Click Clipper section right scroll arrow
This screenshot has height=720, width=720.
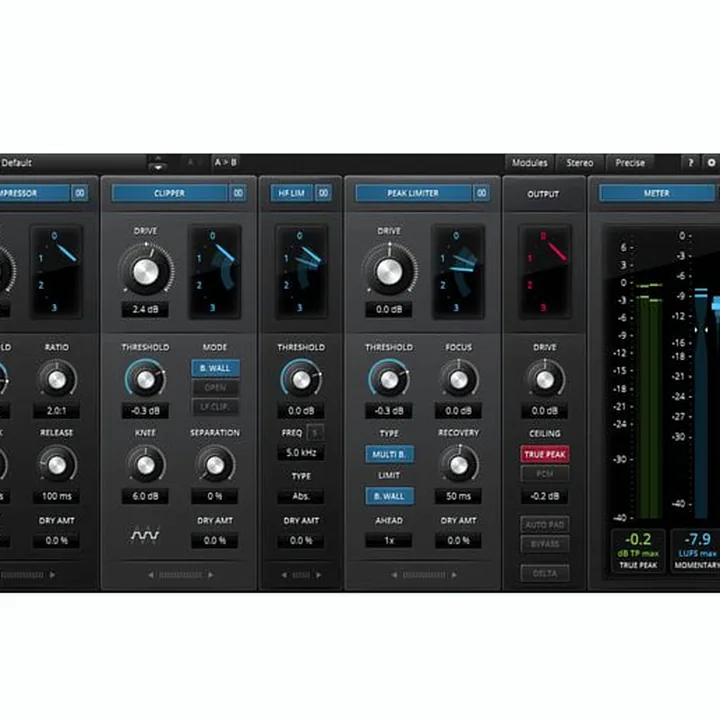210,575
